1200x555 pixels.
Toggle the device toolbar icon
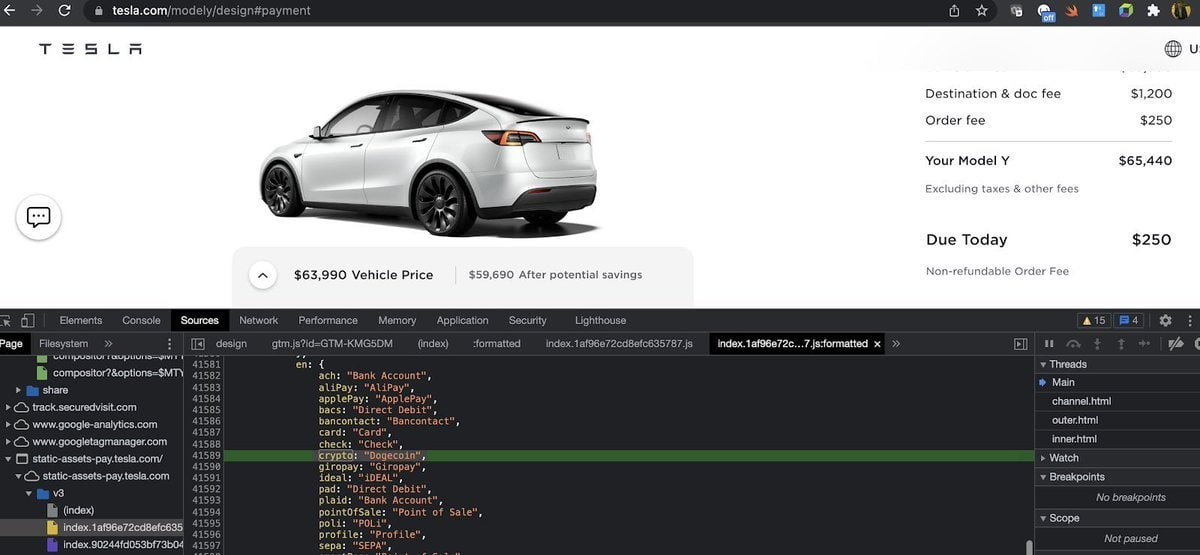(x=28, y=321)
